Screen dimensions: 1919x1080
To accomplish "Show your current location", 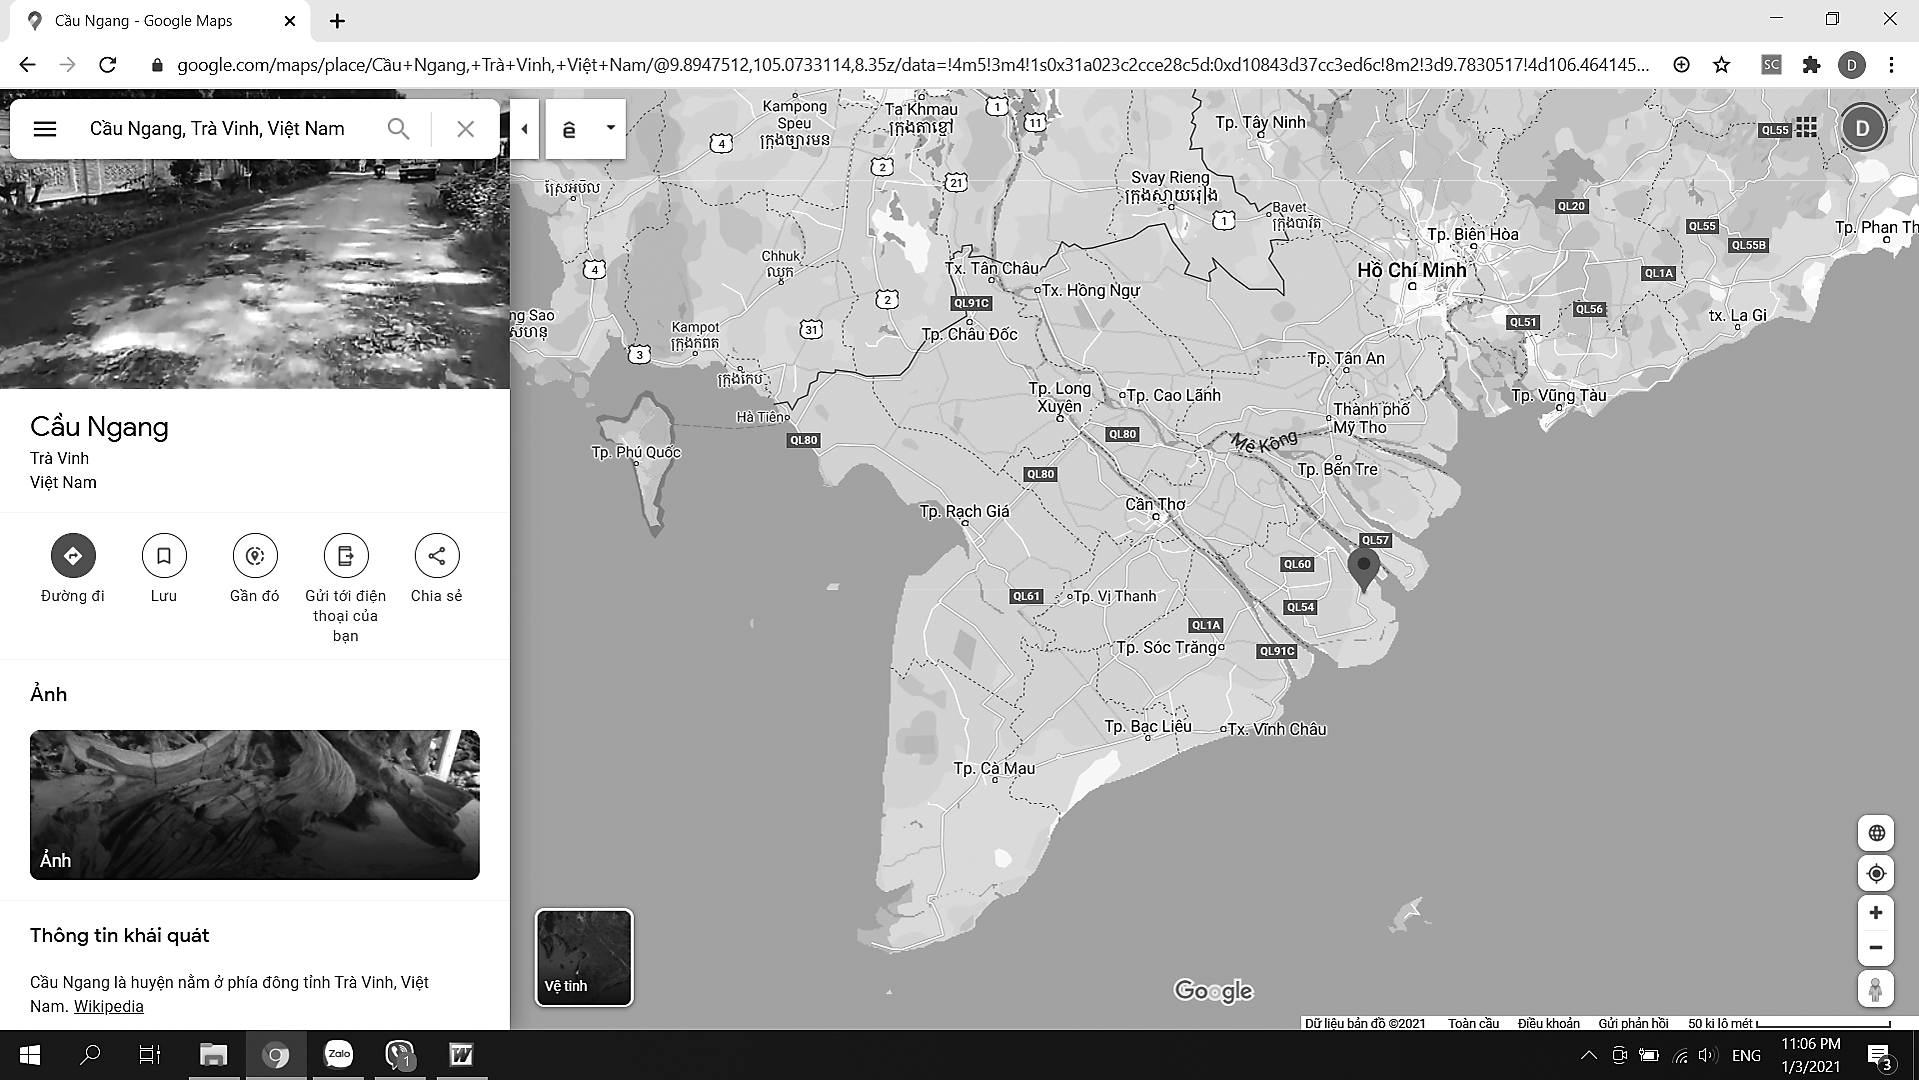I will click(1876, 873).
